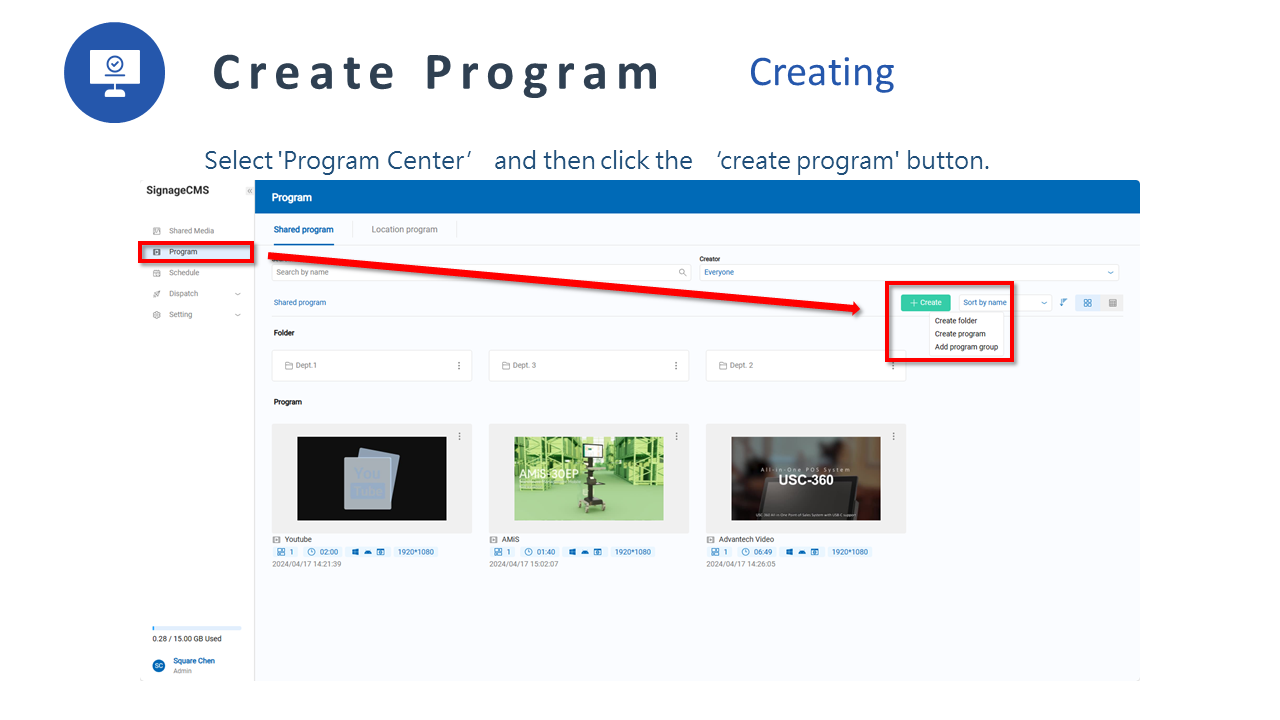Click the search magnifier icon

pos(683,272)
